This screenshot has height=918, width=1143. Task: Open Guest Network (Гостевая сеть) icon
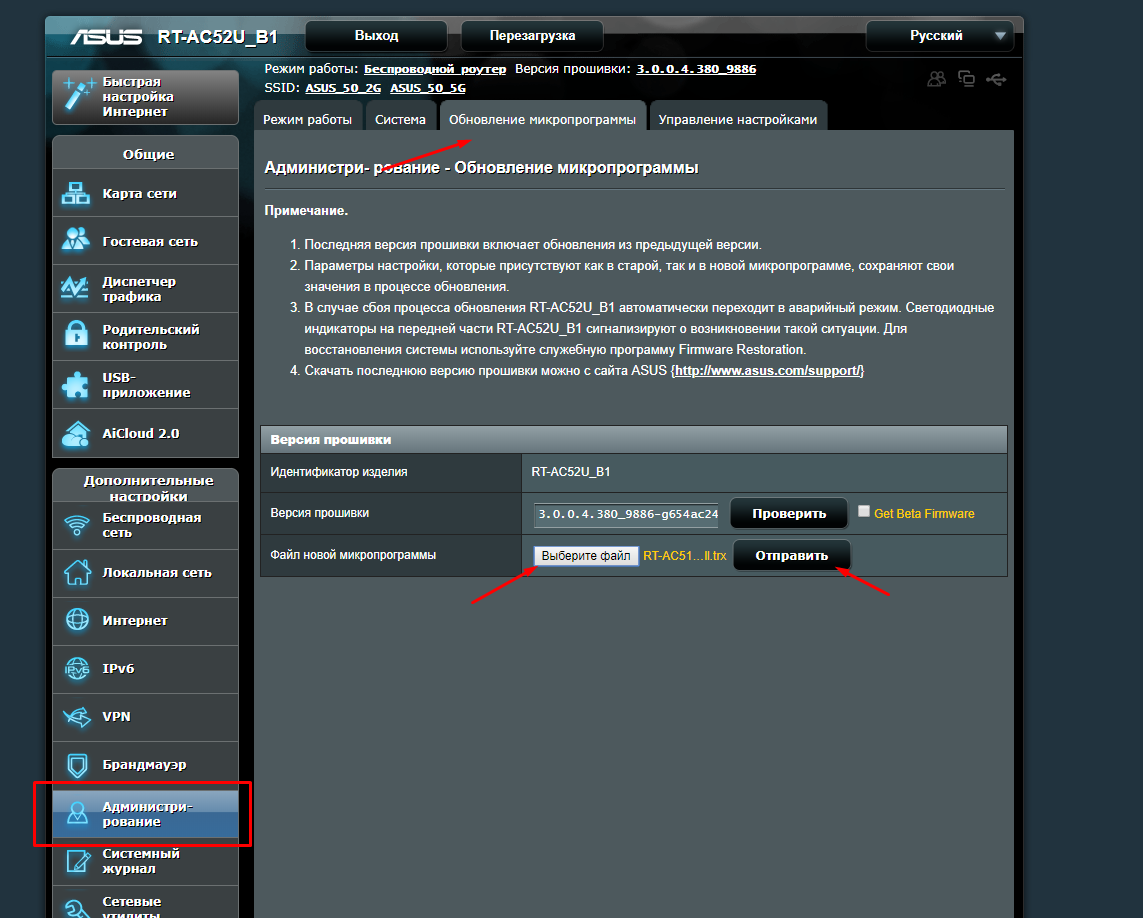tap(76, 241)
